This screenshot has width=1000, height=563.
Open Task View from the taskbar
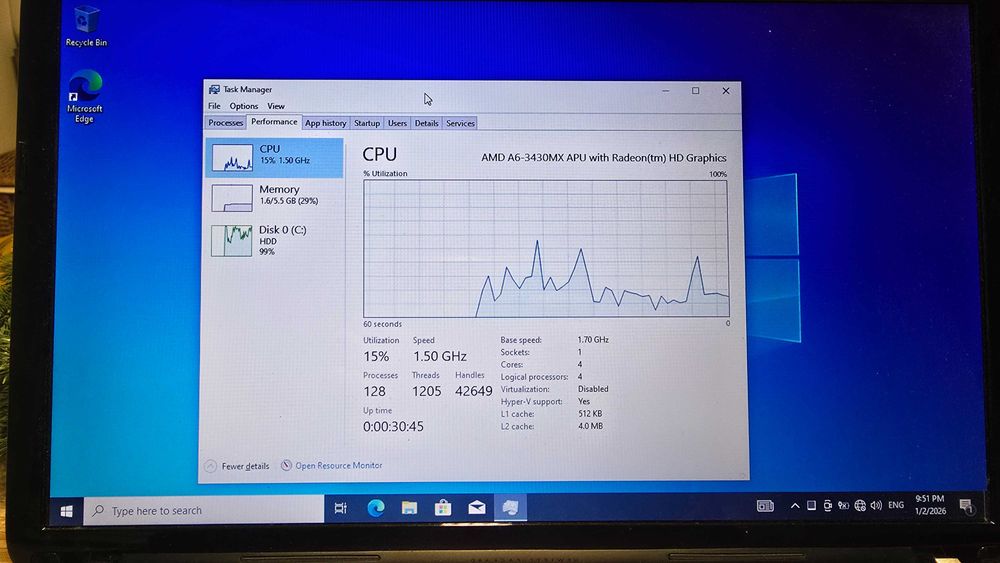[x=341, y=508]
